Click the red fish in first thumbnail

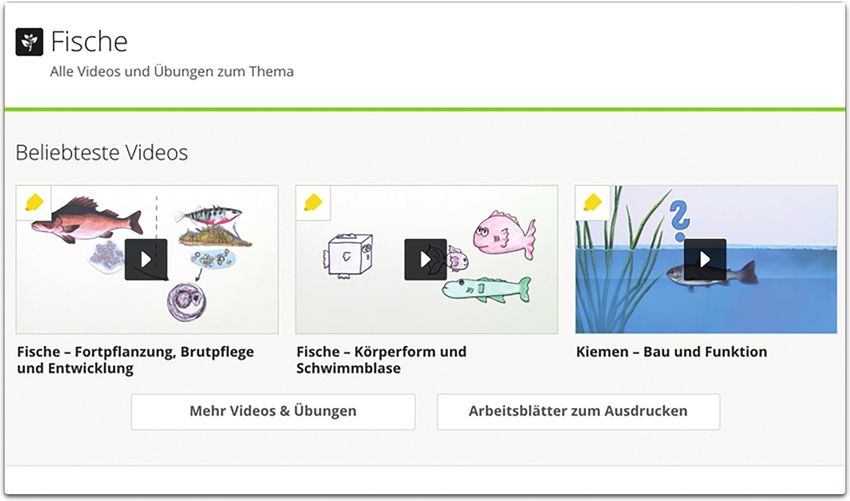[x=75, y=217]
